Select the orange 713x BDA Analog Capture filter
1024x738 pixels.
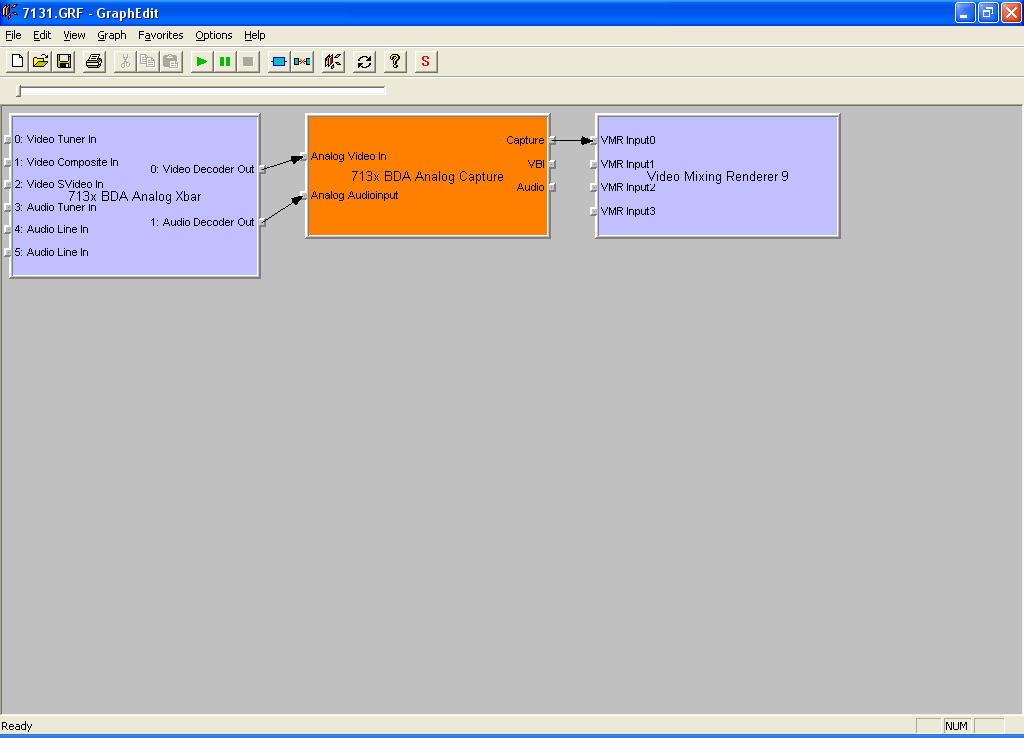(x=427, y=176)
